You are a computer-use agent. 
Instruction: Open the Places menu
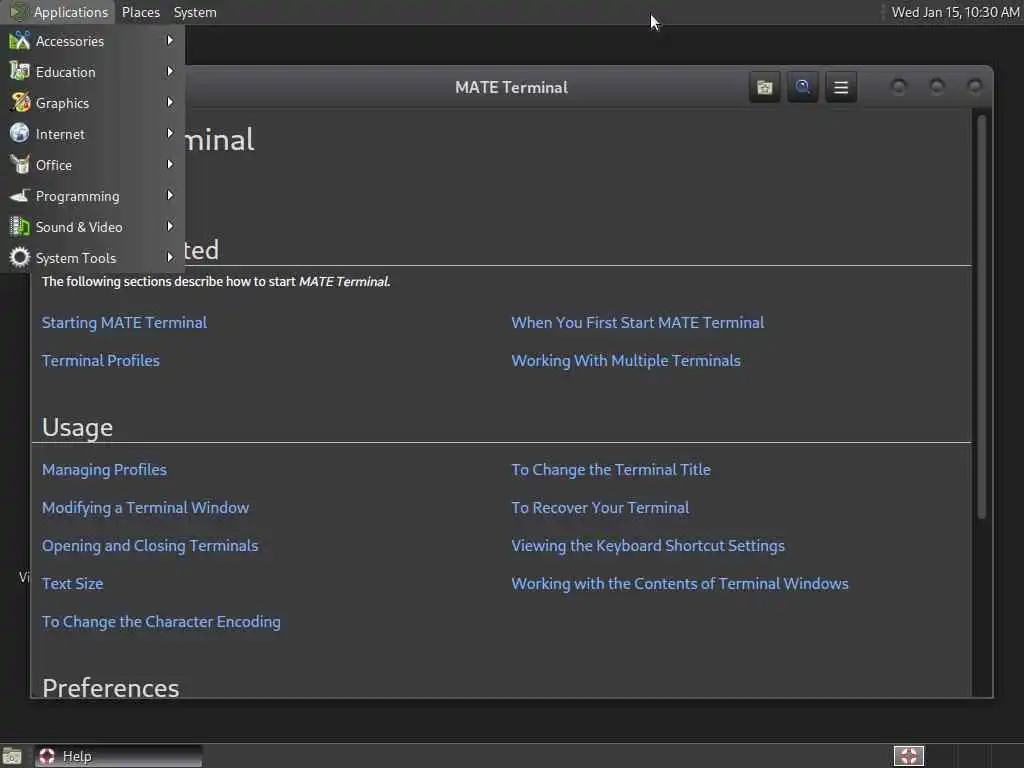coord(140,12)
